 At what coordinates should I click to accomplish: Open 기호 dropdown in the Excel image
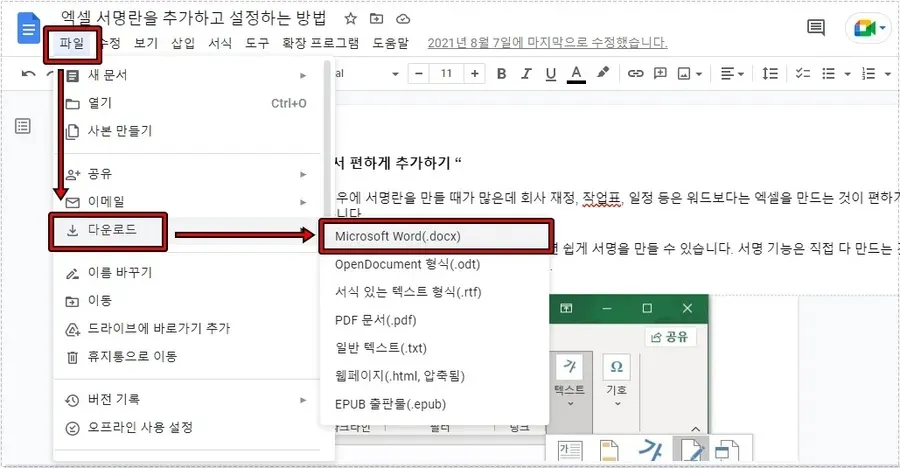pyautogui.click(x=616, y=380)
